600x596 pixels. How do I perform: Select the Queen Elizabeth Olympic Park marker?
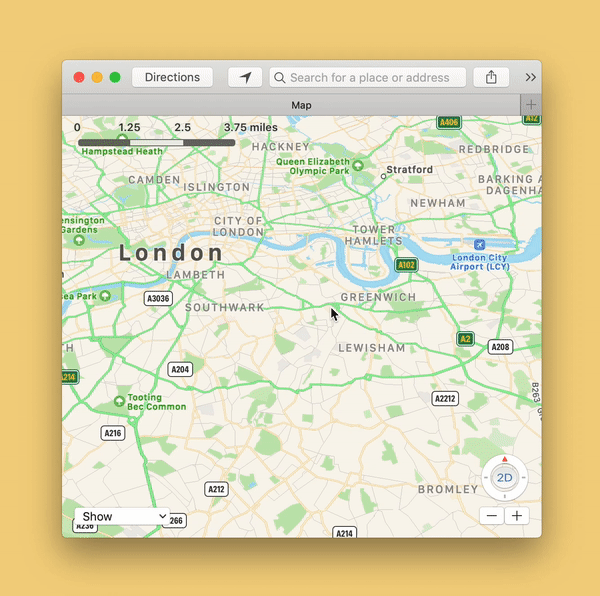358,165
